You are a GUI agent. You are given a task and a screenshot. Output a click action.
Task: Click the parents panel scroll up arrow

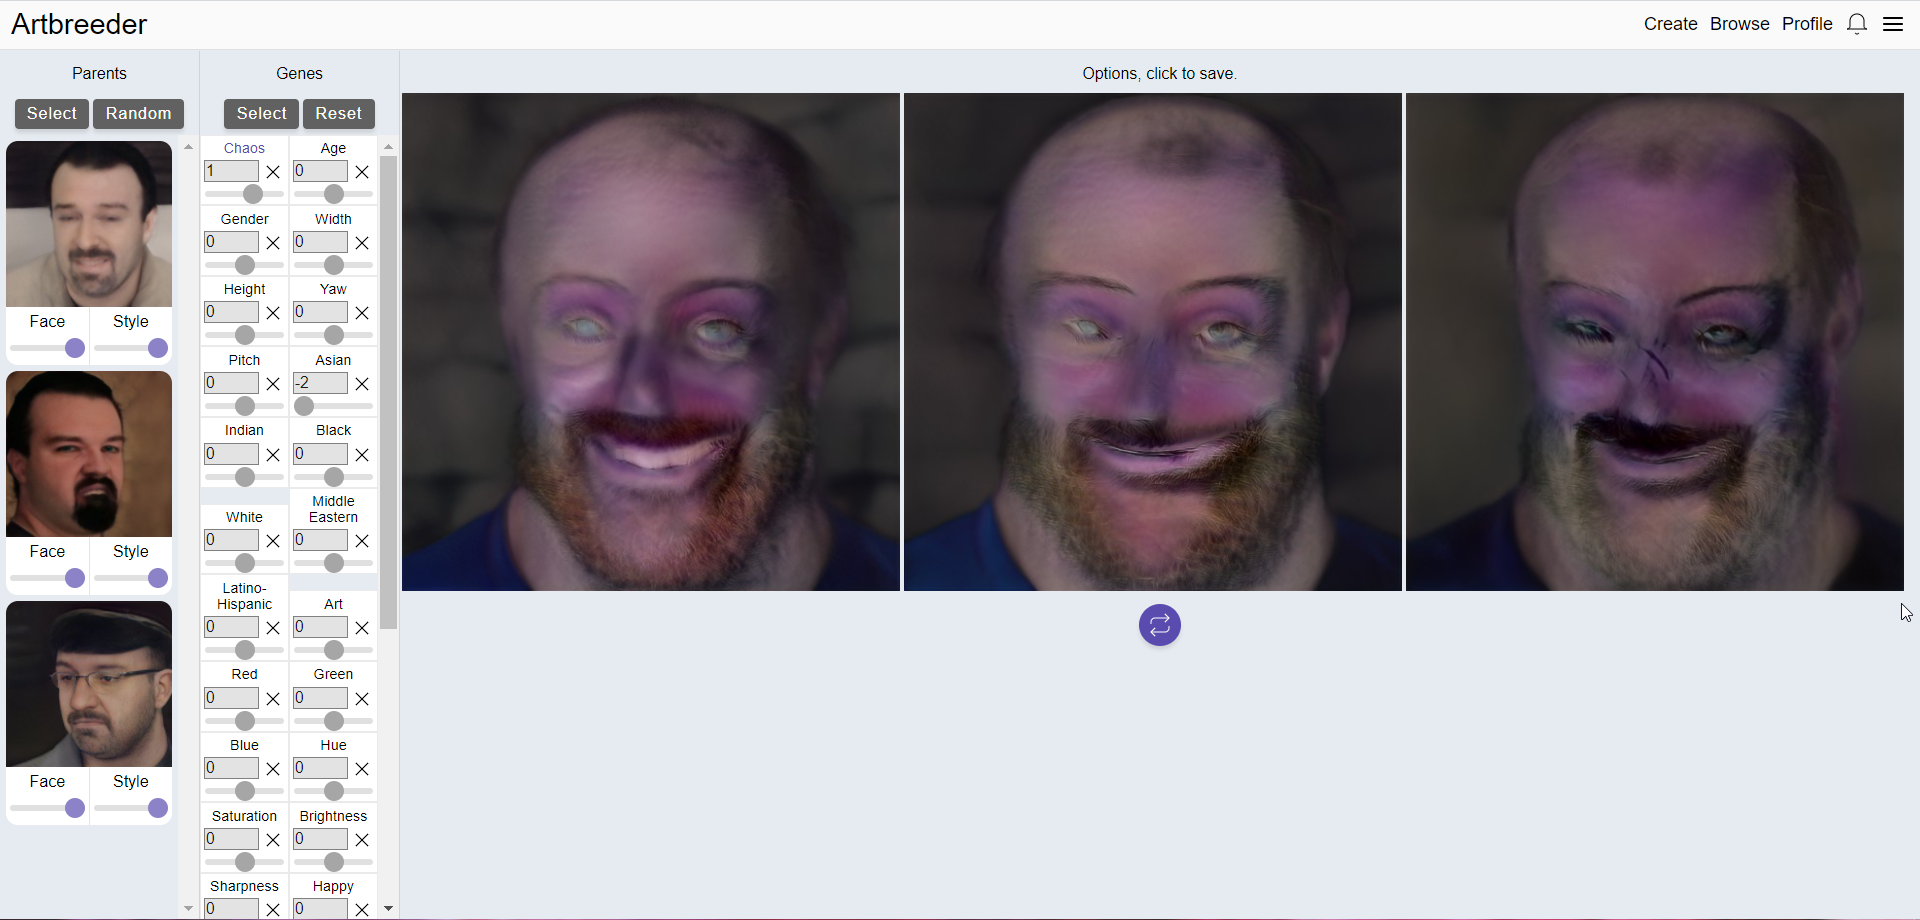(x=188, y=147)
